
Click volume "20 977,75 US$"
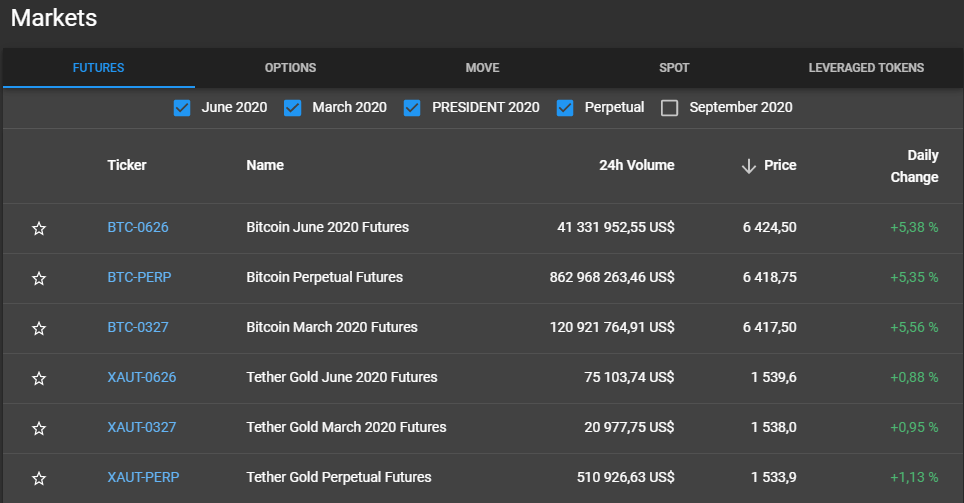630,427
